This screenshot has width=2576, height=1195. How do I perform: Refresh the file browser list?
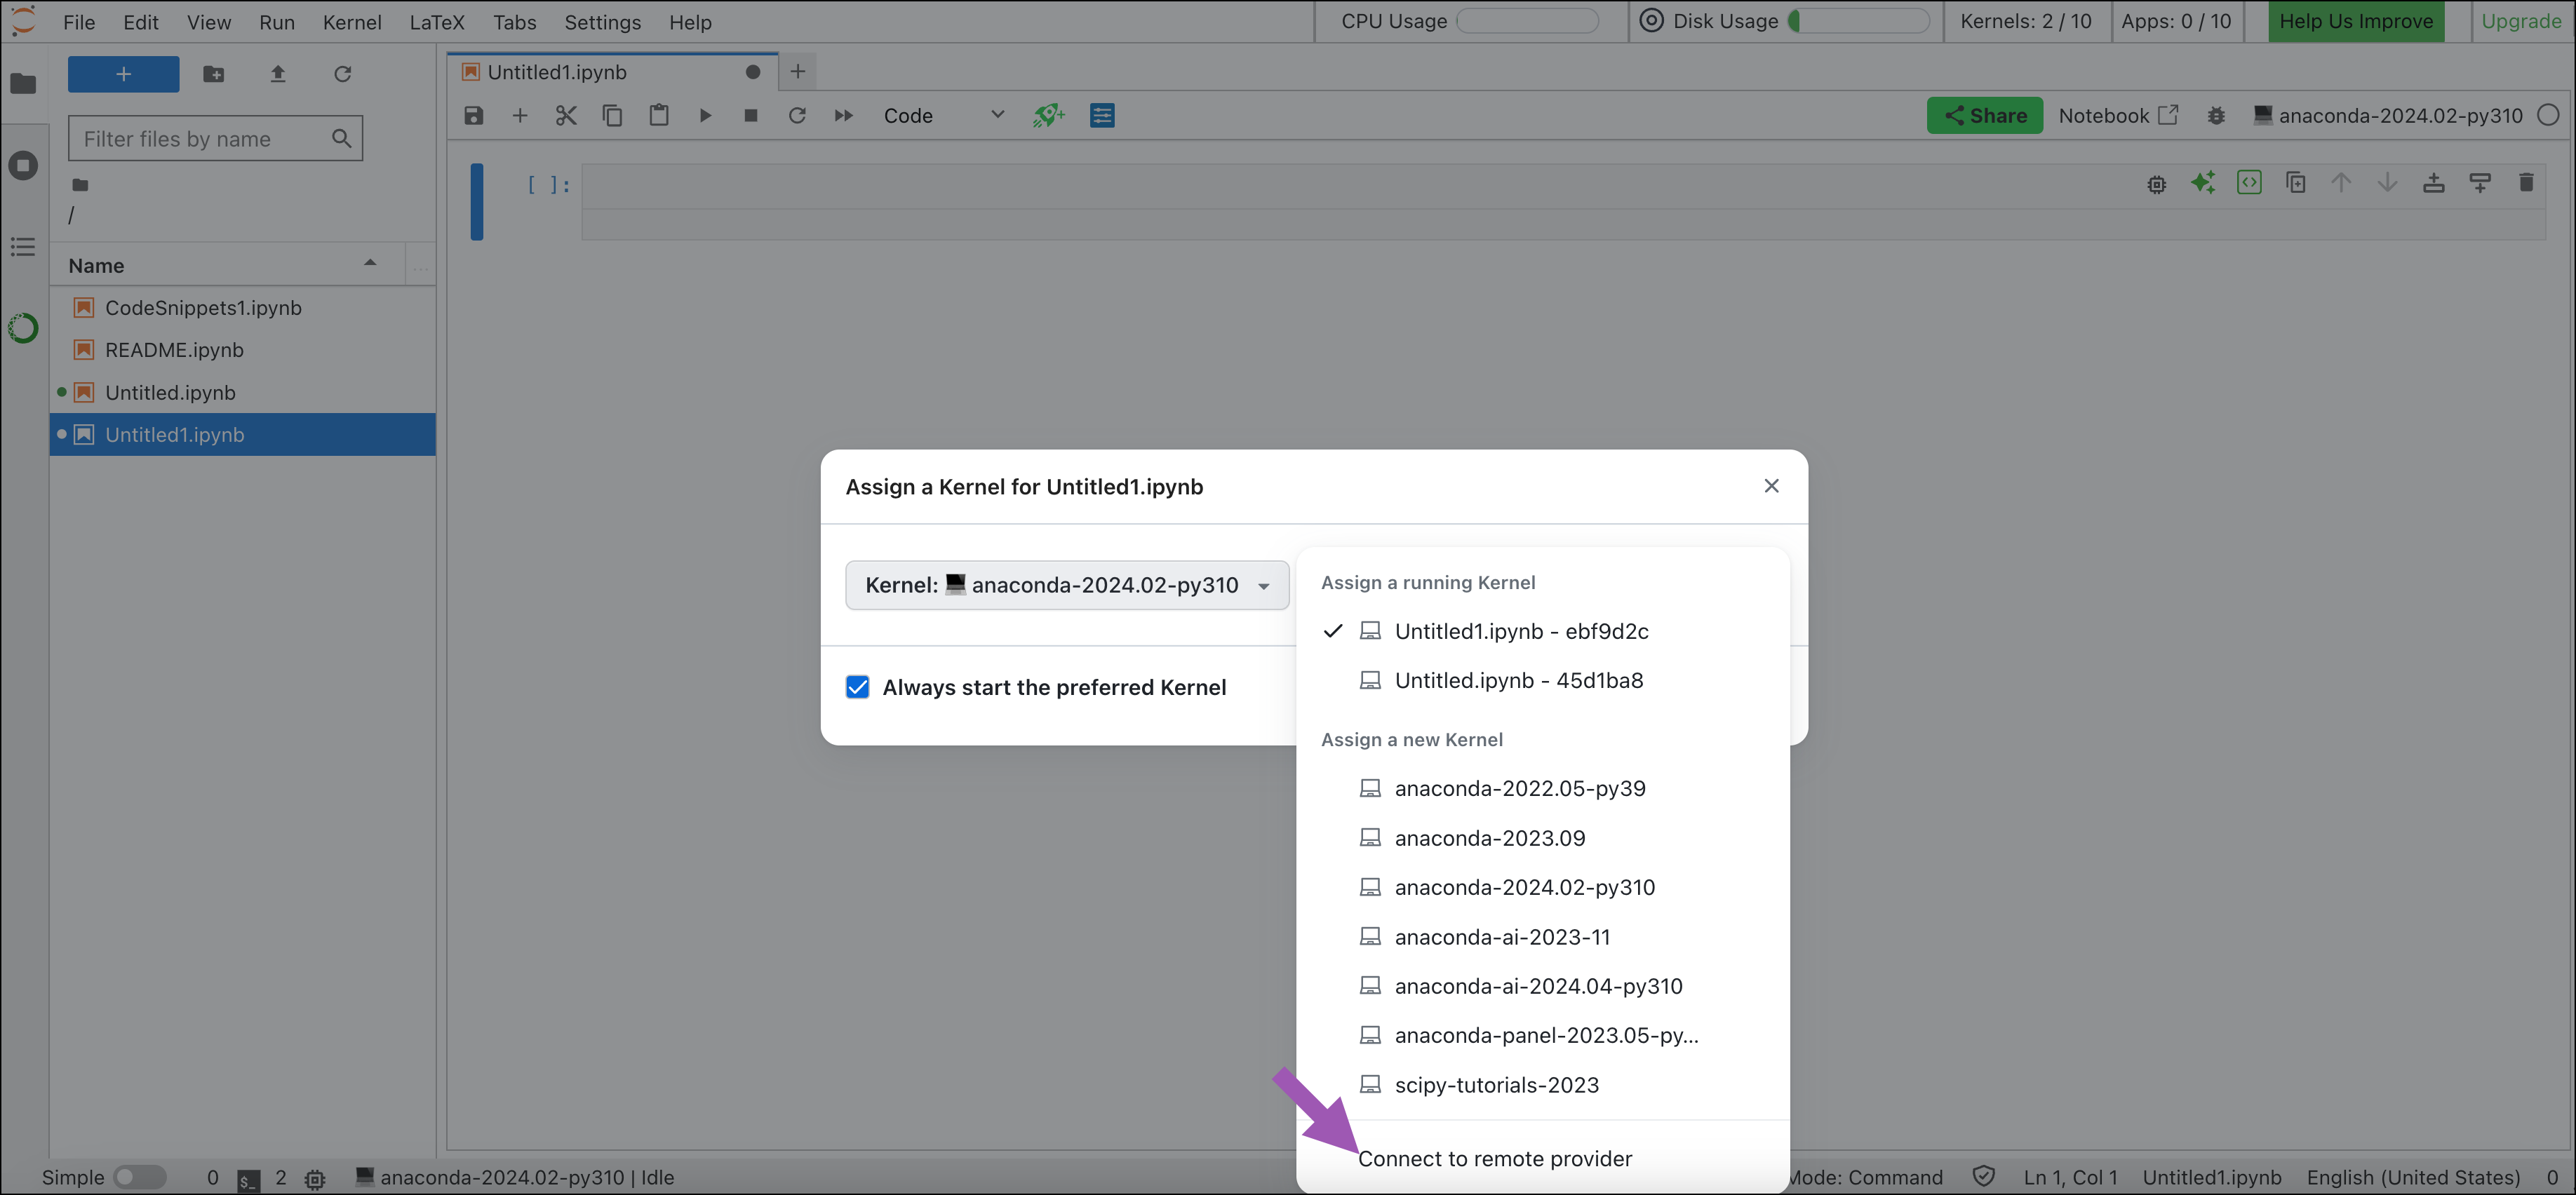343,74
